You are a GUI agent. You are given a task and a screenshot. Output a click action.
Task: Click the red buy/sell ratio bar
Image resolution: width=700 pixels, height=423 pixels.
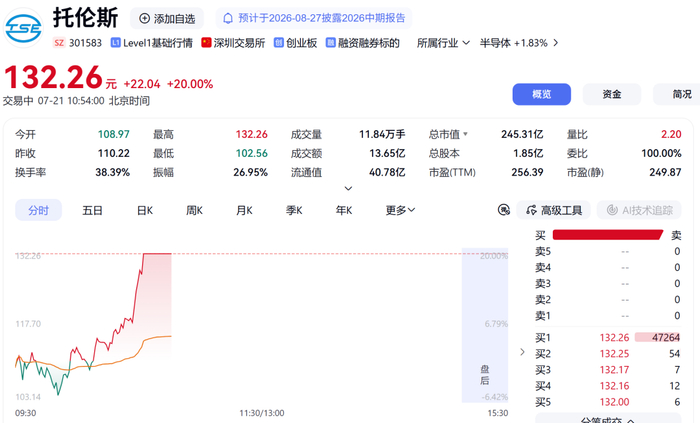click(x=608, y=235)
